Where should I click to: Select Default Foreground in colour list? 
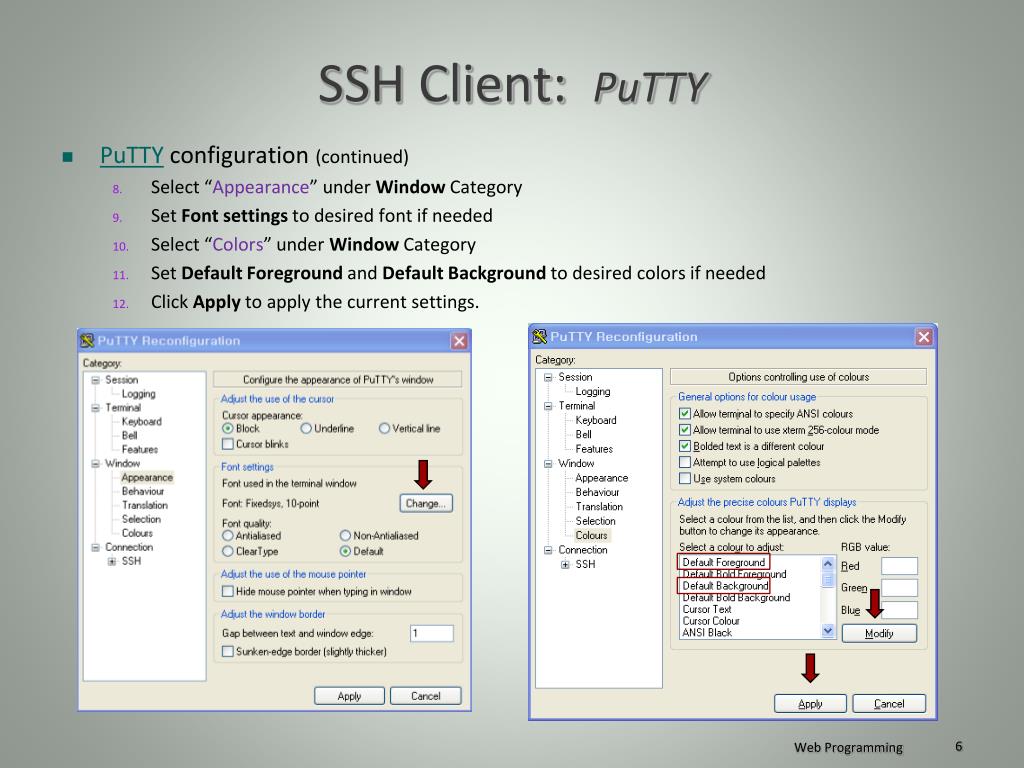point(724,562)
